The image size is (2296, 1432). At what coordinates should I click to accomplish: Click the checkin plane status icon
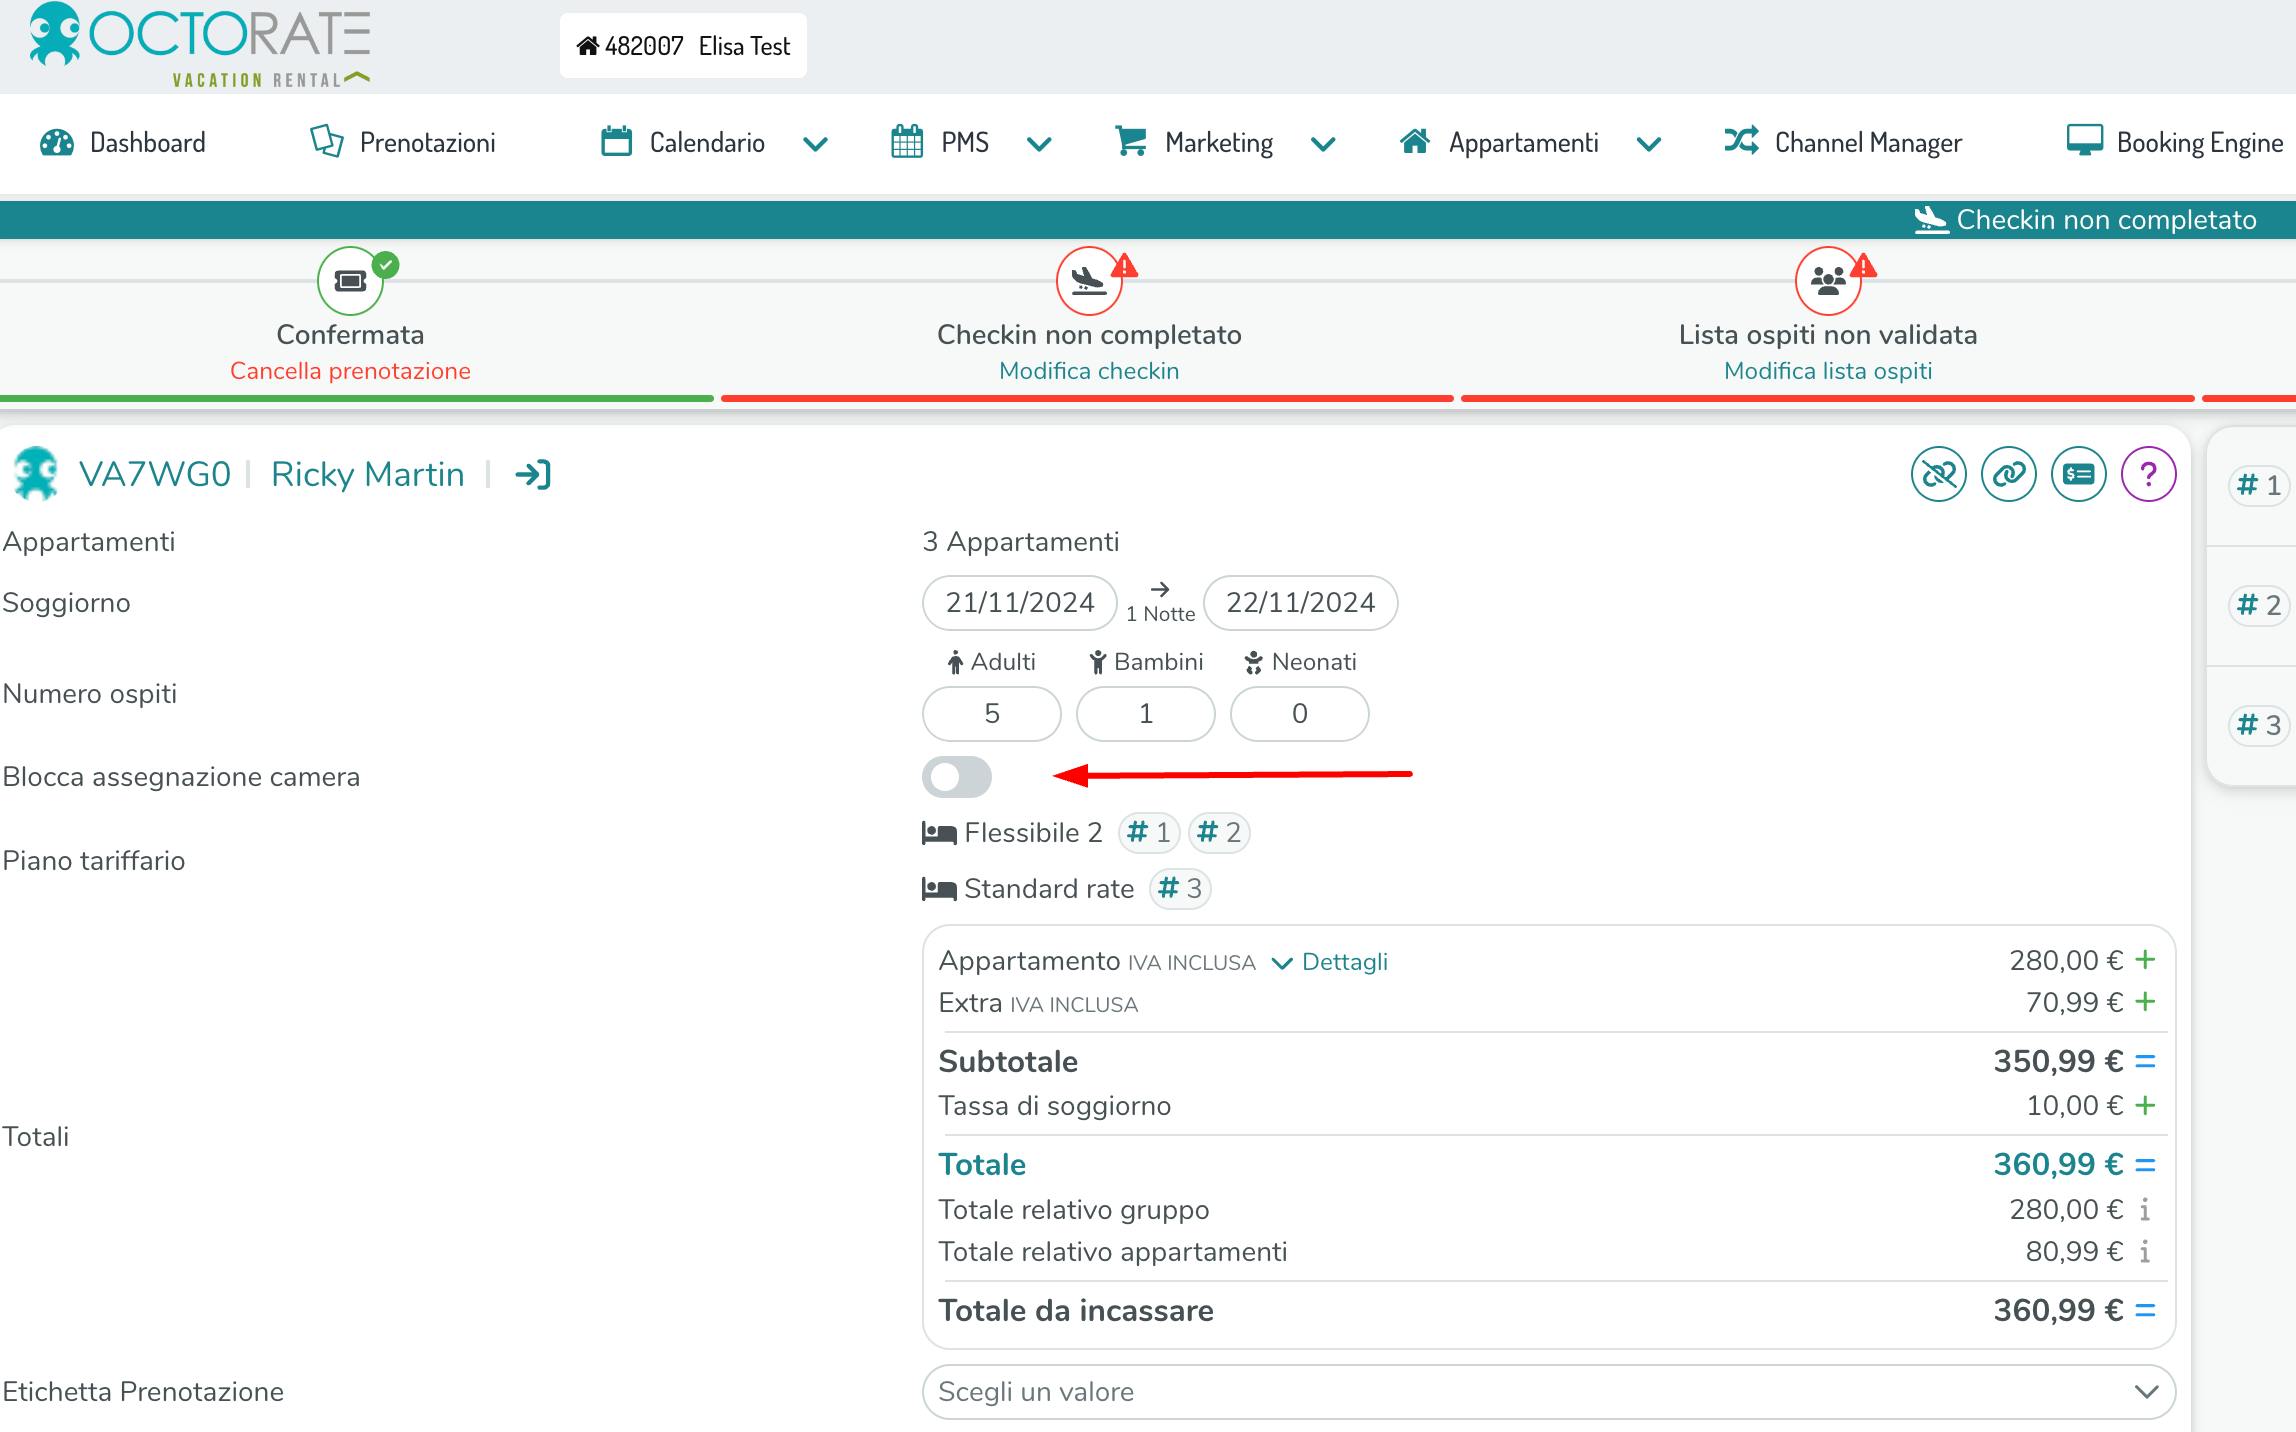pyautogui.click(x=1089, y=281)
